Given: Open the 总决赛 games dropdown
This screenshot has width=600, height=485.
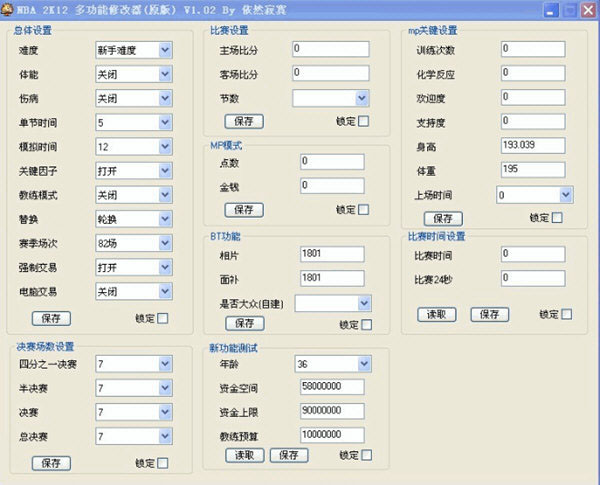Looking at the screenshot, I should coord(164,436).
